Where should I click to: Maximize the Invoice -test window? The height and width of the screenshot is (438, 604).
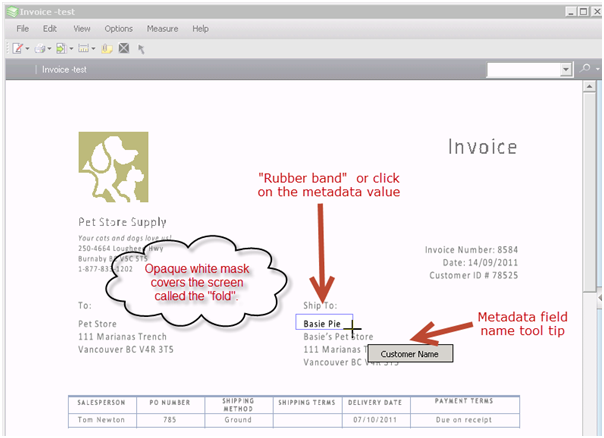(x=584, y=12)
